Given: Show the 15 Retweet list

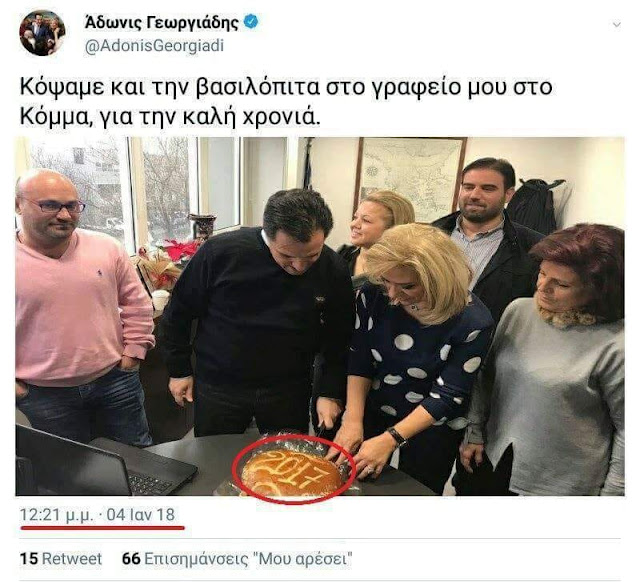Looking at the screenshot, I should pyautogui.click(x=61, y=558).
